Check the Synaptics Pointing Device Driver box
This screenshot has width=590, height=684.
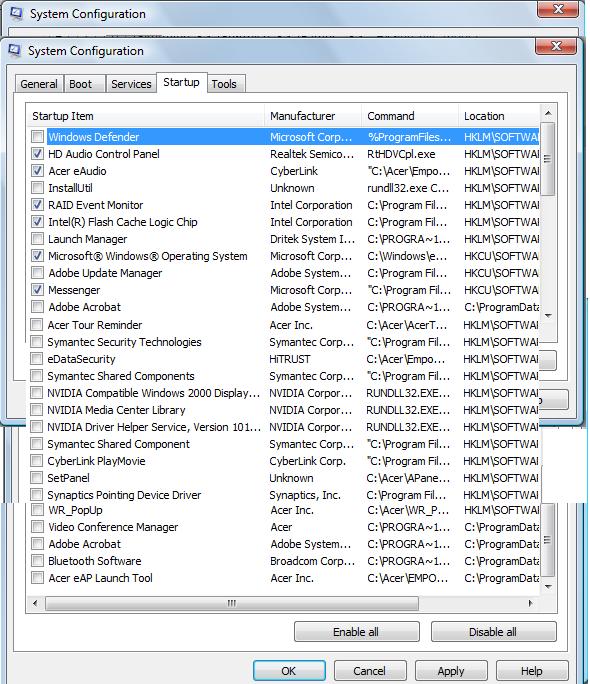pos(37,495)
